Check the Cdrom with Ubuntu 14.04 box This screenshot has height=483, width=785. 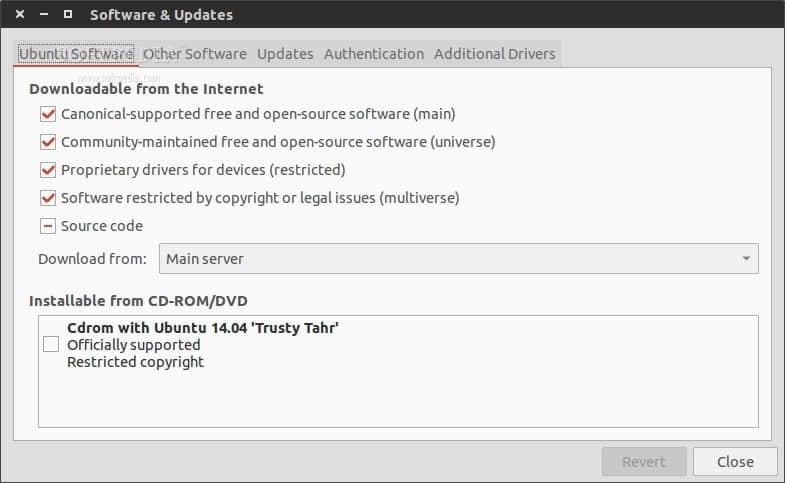(51, 344)
